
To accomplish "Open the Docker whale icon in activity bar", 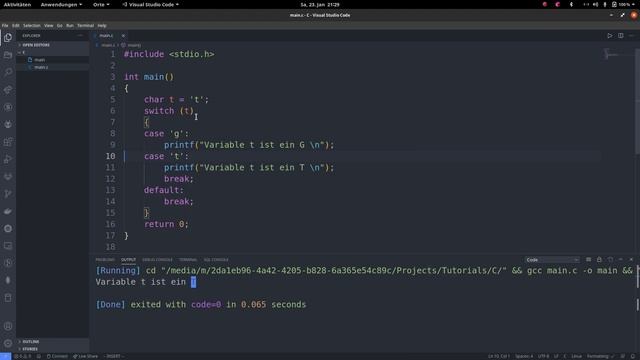I will click(x=8, y=211).
